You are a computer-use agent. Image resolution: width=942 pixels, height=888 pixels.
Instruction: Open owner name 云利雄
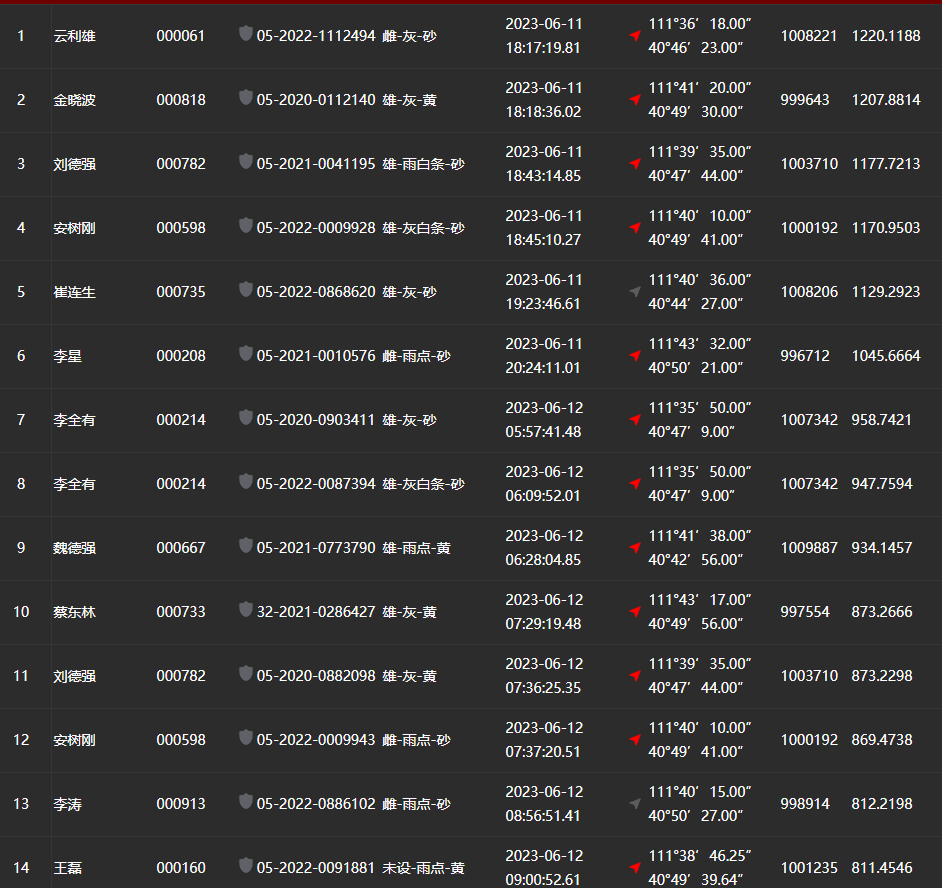(x=75, y=36)
